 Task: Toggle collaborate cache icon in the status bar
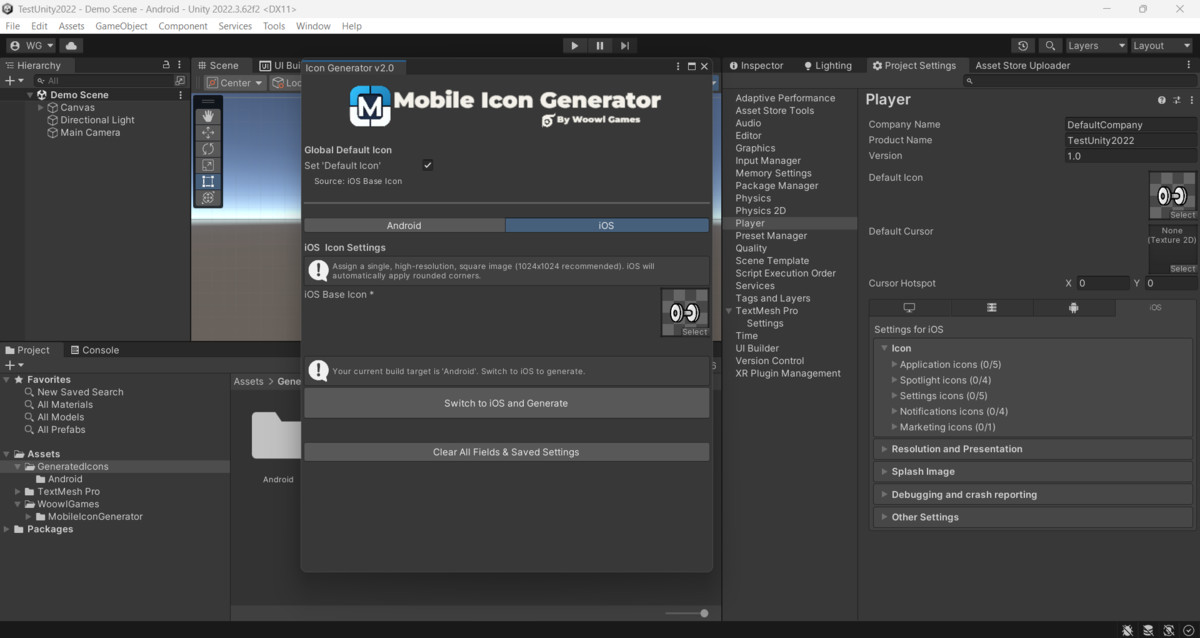pos(1148,630)
